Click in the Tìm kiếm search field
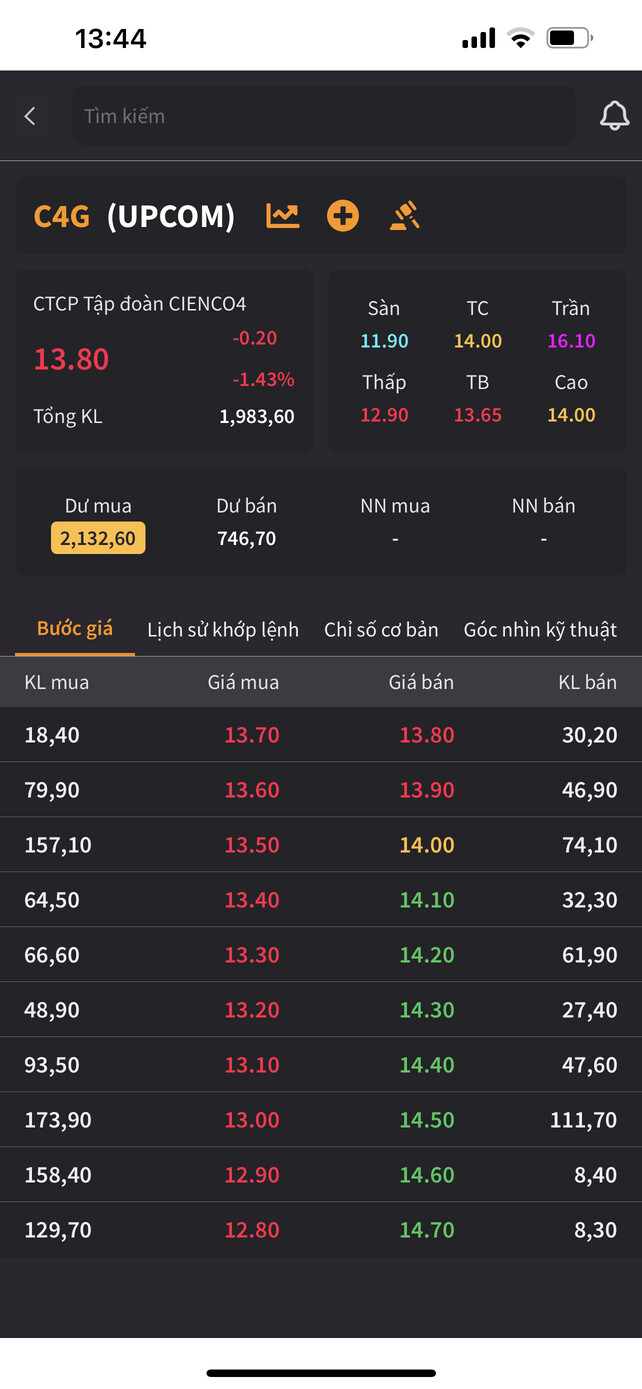Screen dimensions: 642x1389 [x=322, y=116]
